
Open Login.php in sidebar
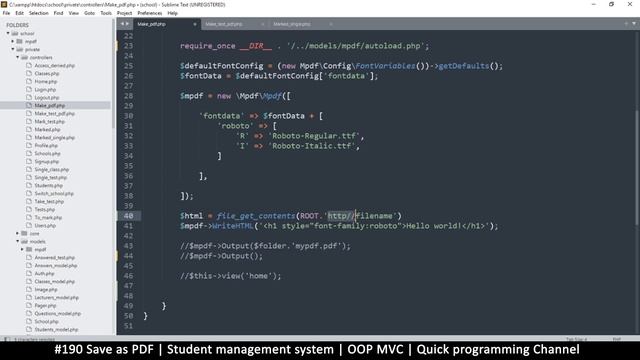(x=45, y=89)
